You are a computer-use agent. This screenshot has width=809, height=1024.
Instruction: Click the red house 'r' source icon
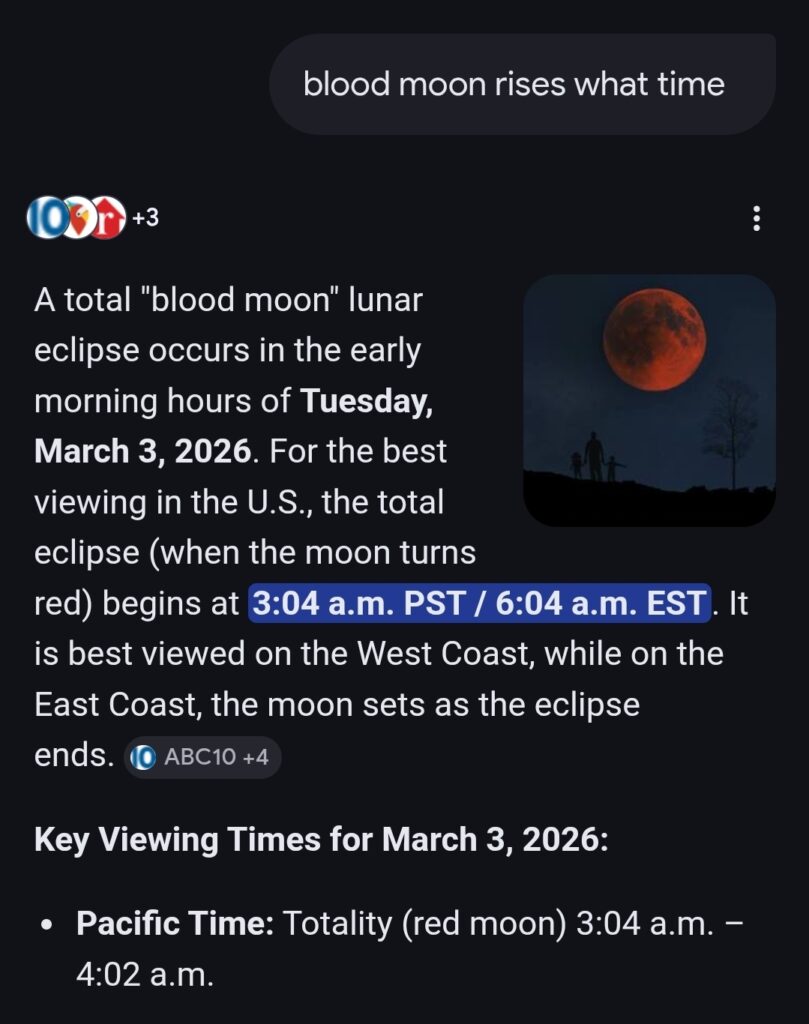pyautogui.click(x=108, y=218)
